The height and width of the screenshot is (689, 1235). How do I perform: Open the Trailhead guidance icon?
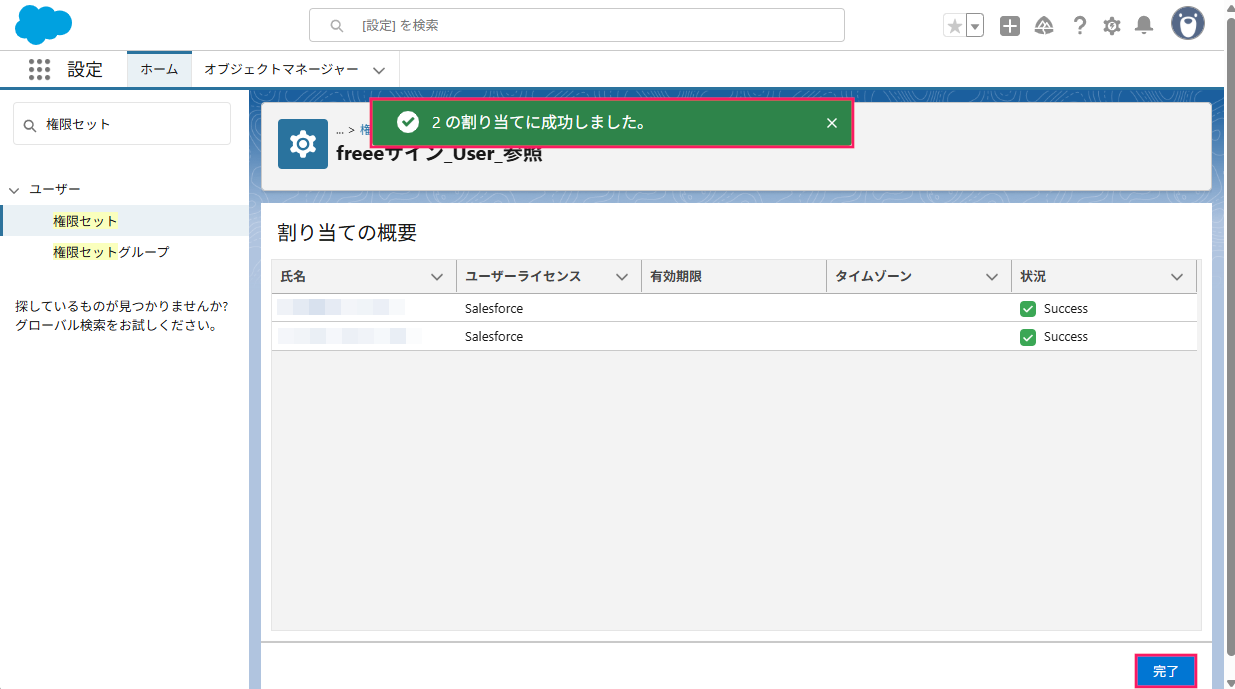1044,26
